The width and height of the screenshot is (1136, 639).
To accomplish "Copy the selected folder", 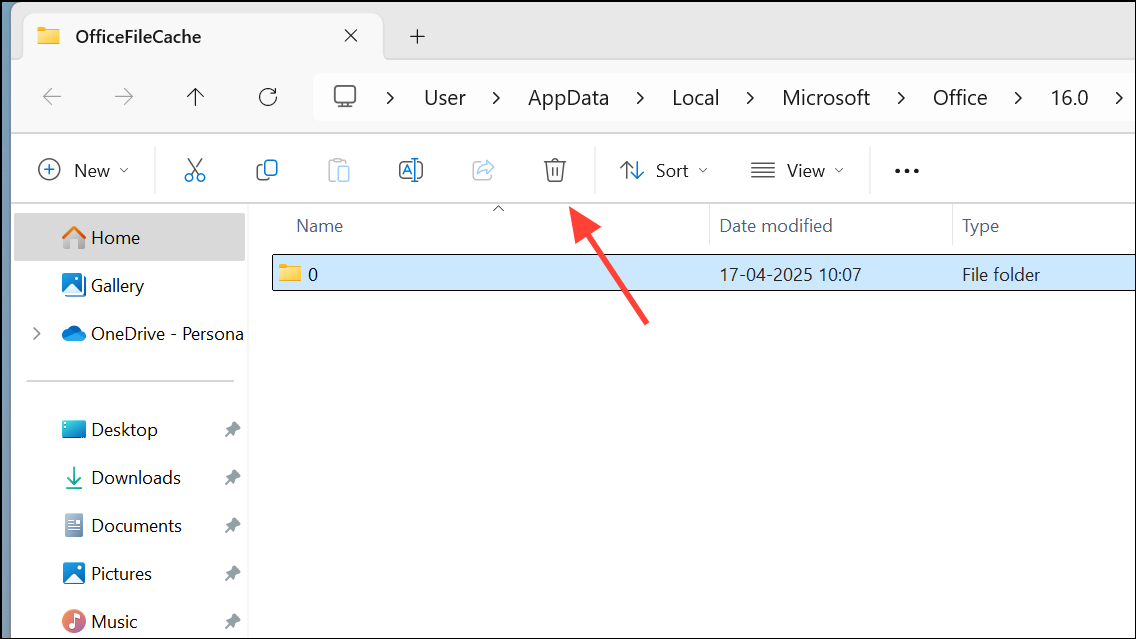I will tap(267, 170).
